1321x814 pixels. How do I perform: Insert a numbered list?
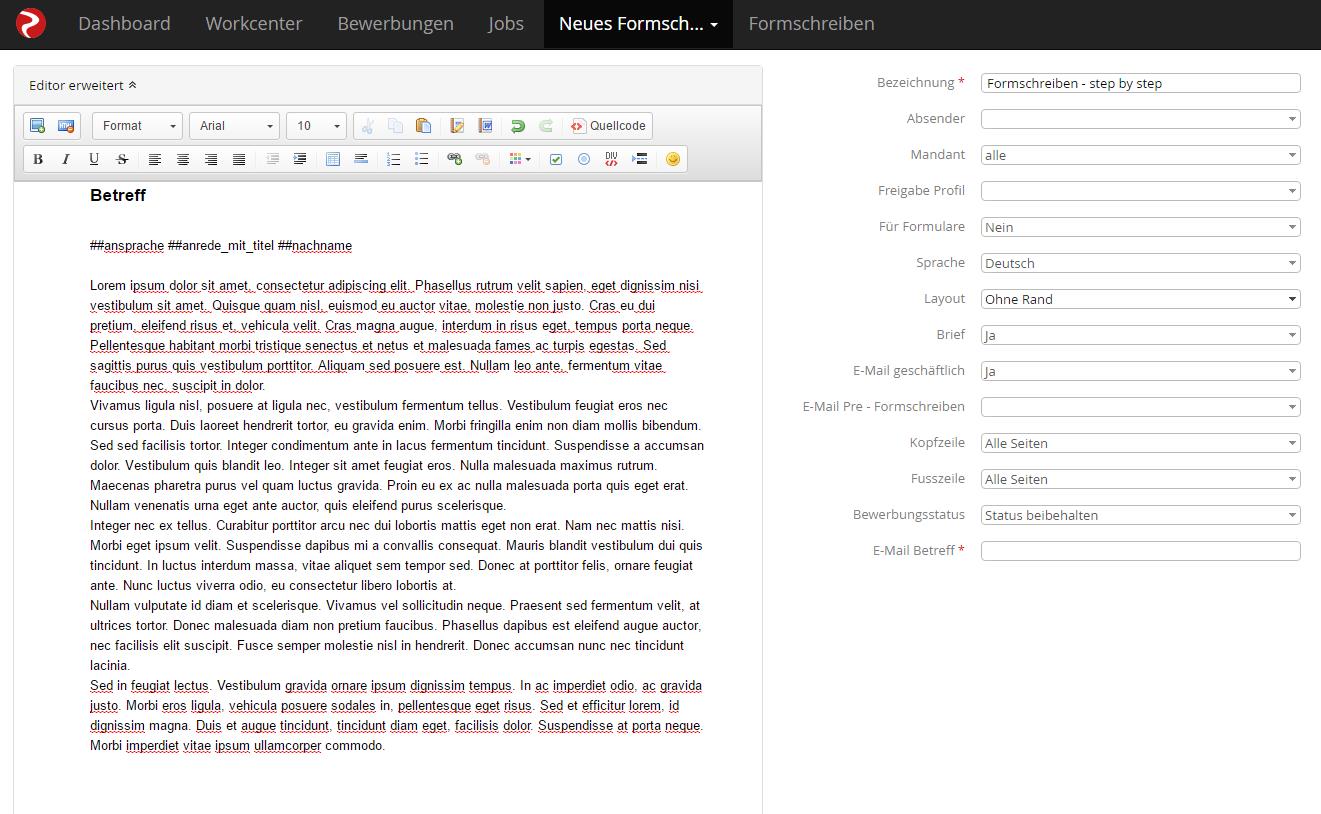tap(394, 159)
